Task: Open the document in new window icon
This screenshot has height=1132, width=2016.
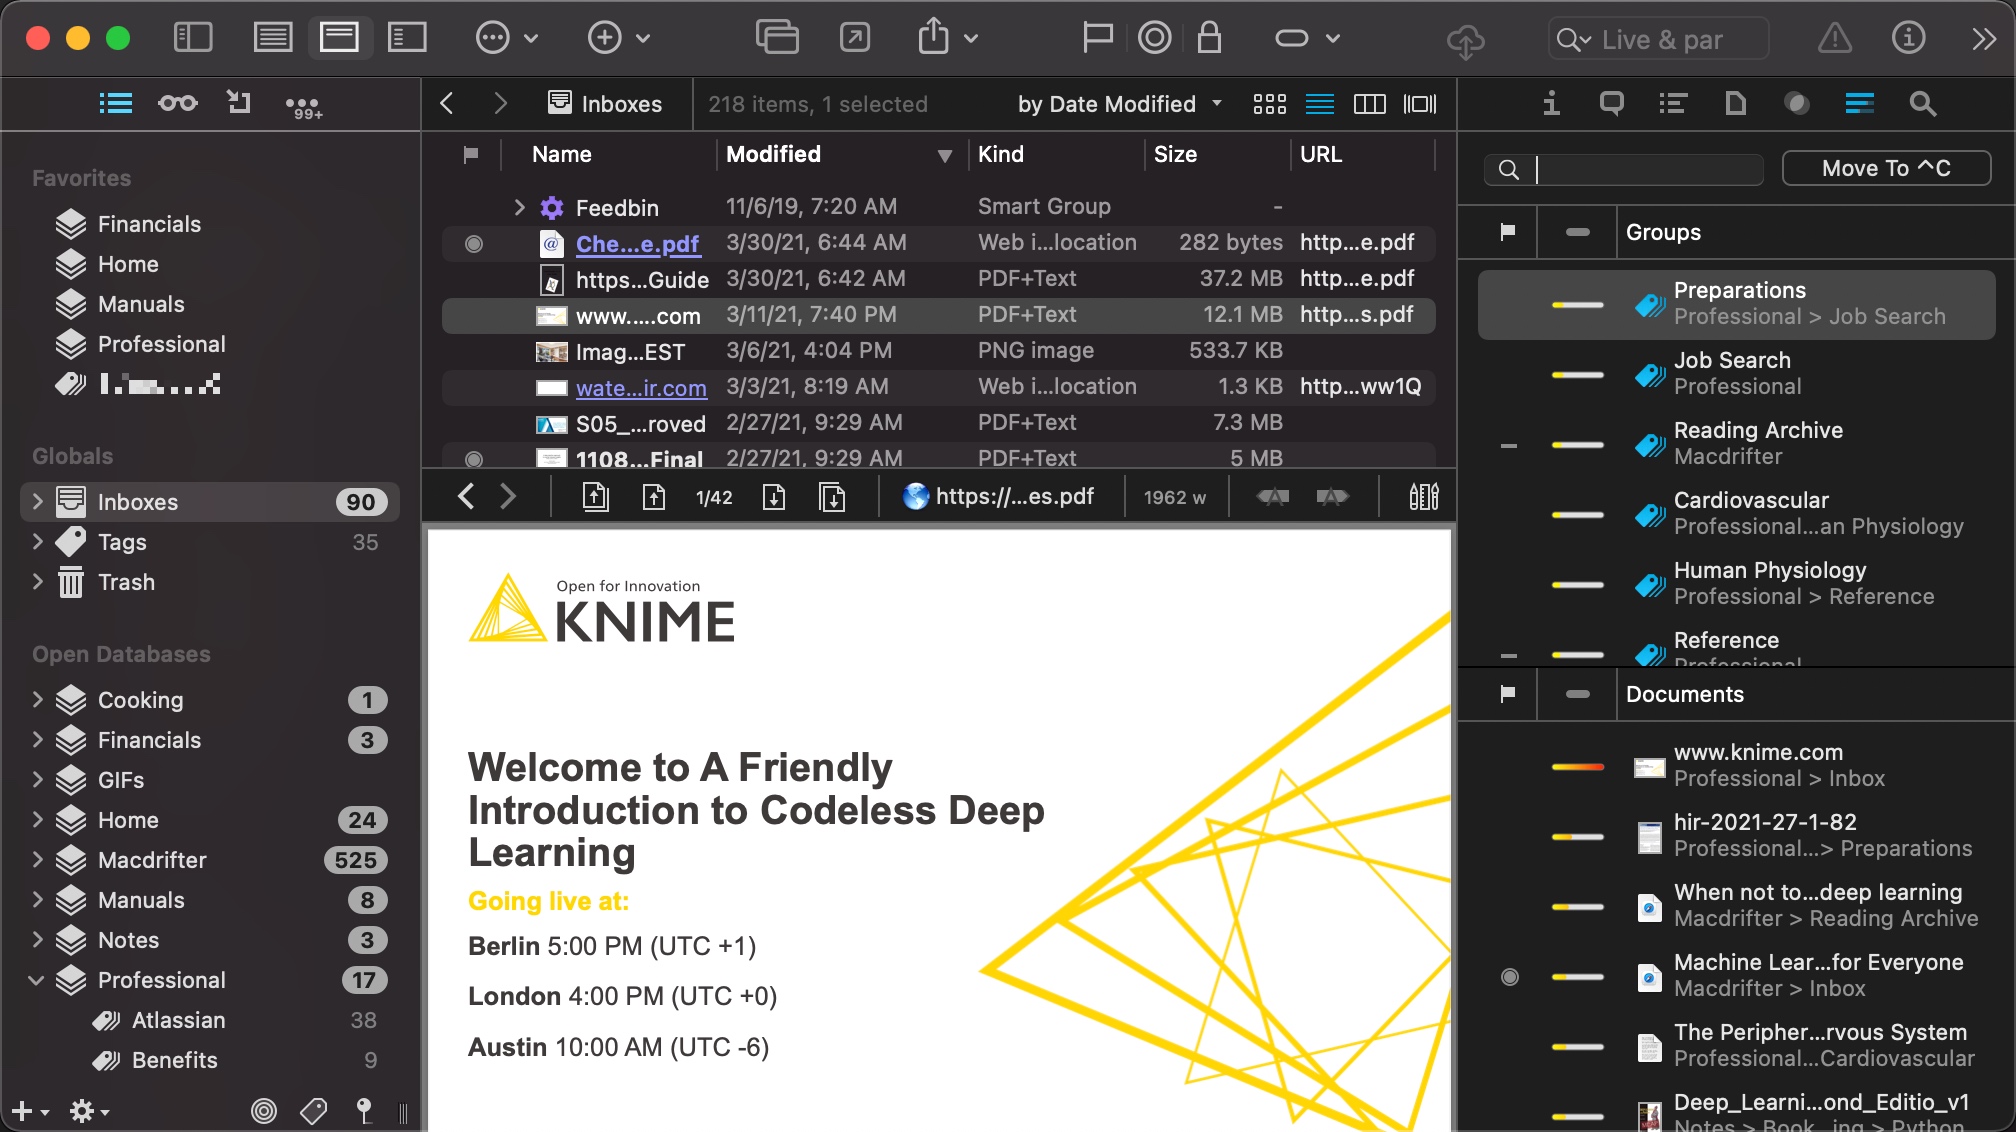Action: (855, 38)
